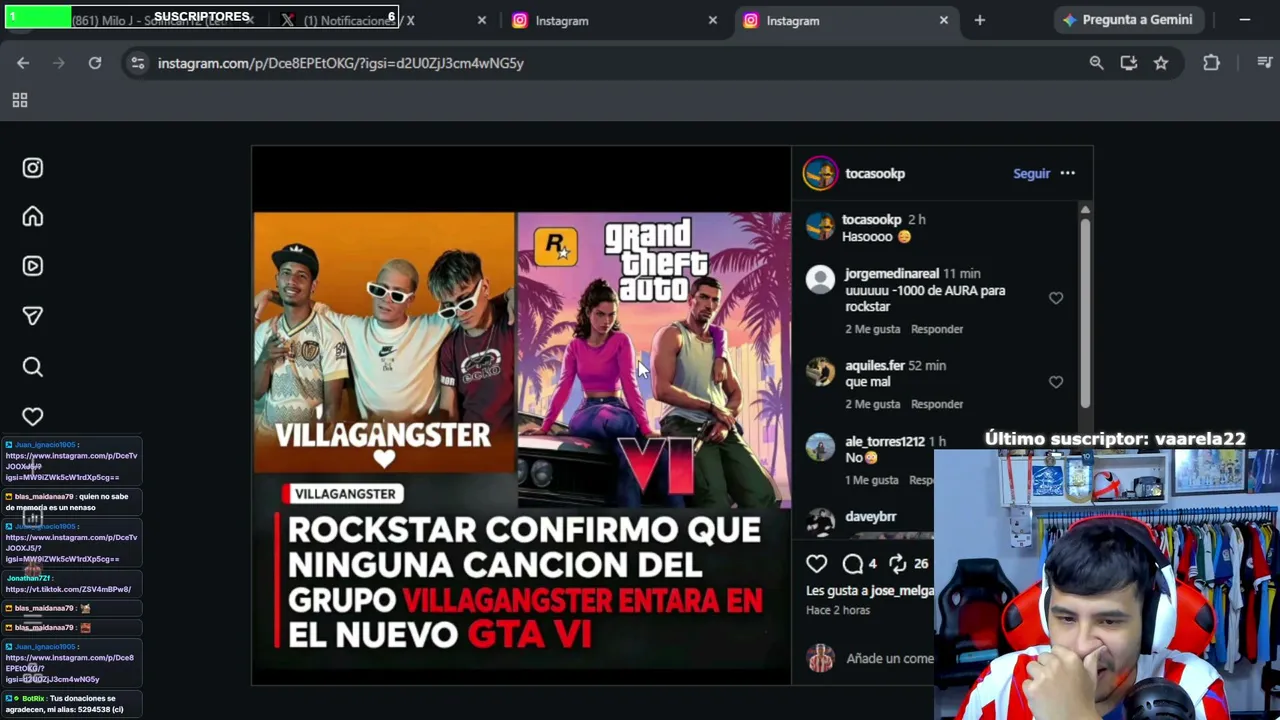Reload the Instagram page
This screenshot has height=720, width=1280.
[95, 63]
